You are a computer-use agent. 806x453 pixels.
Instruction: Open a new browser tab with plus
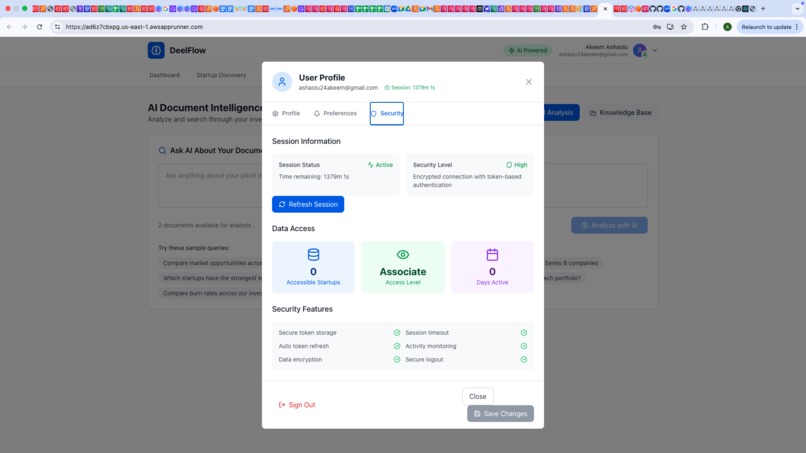click(x=763, y=9)
